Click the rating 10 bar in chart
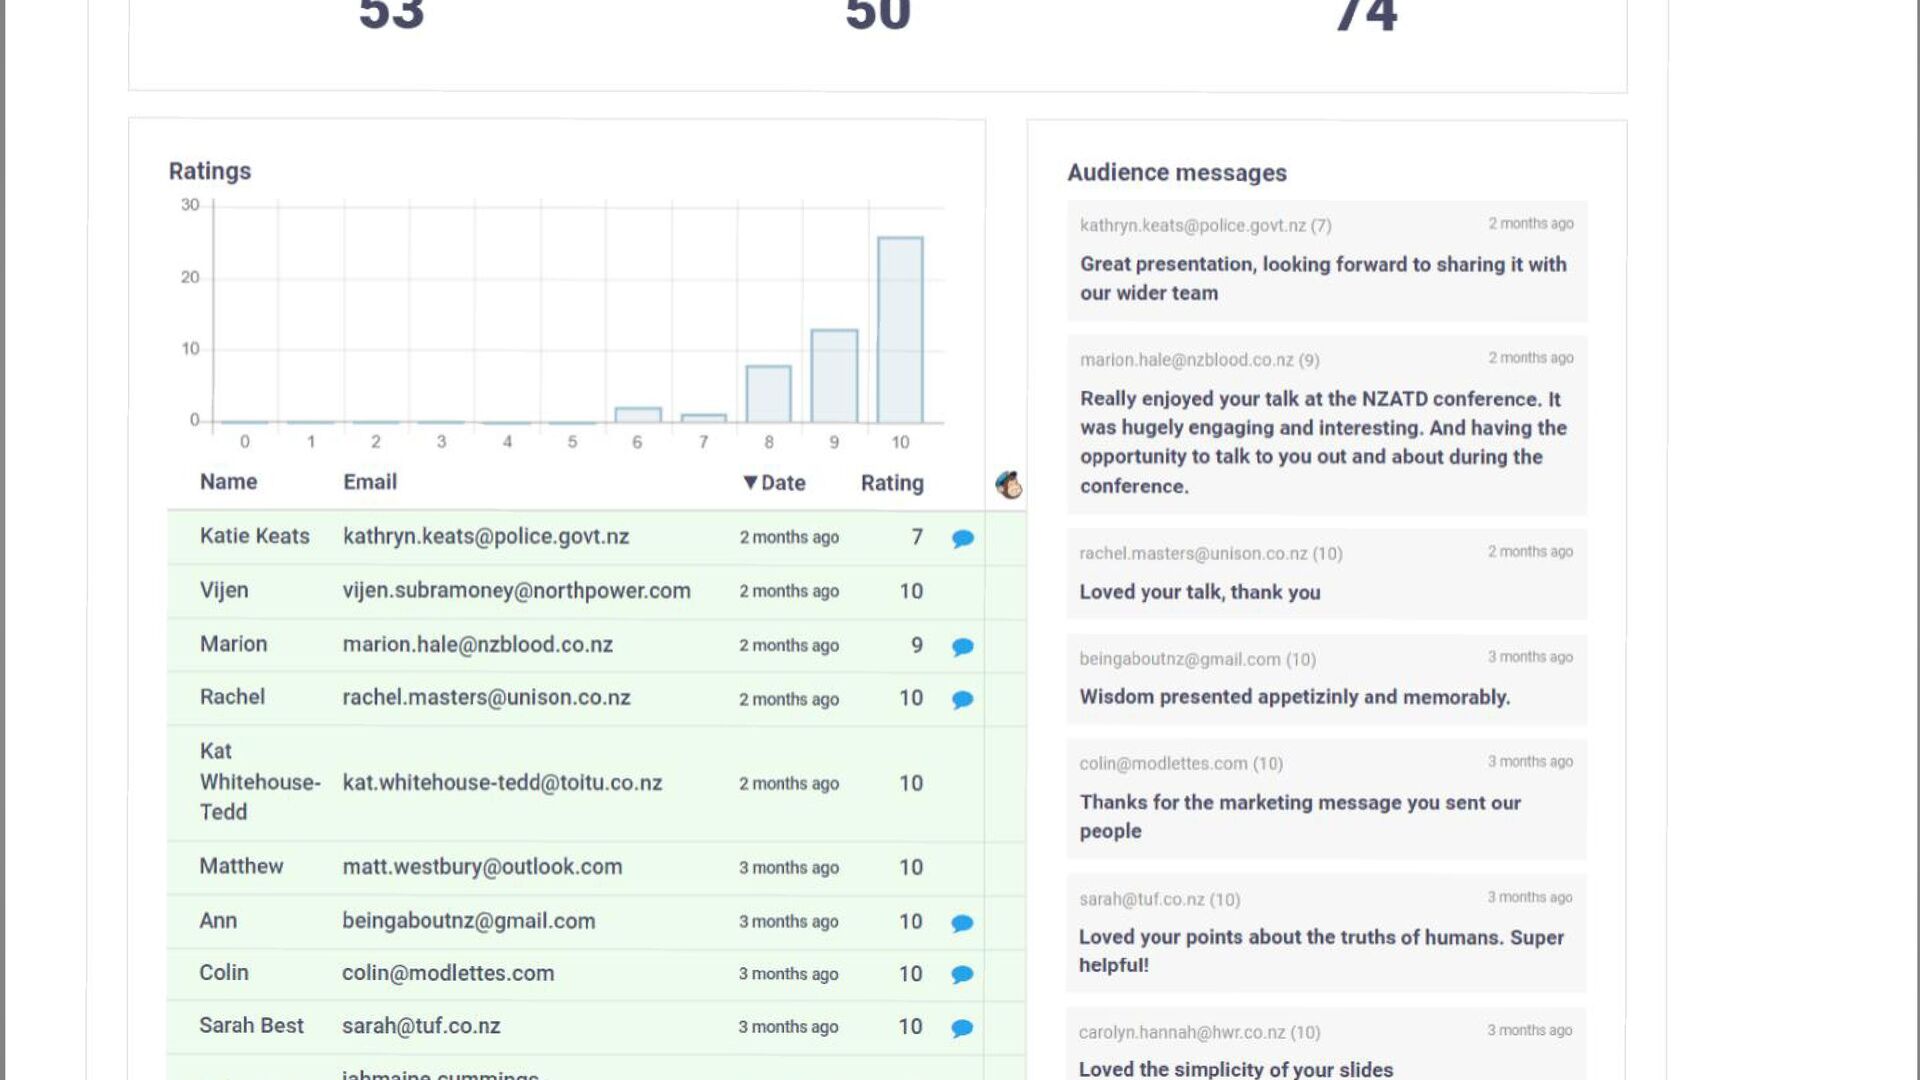This screenshot has width=1920, height=1080. tap(900, 330)
